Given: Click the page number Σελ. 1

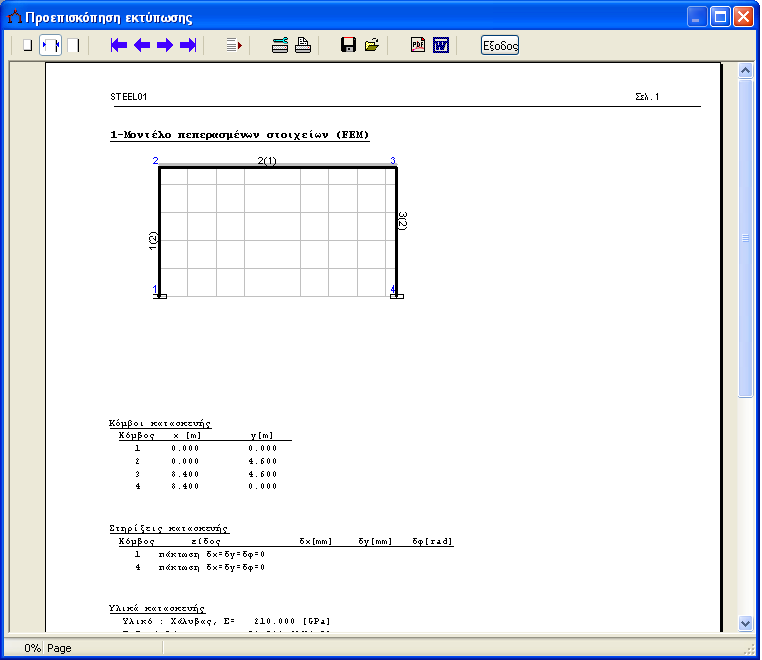Looking at the screenshot, I should click(x=647, y=97).
